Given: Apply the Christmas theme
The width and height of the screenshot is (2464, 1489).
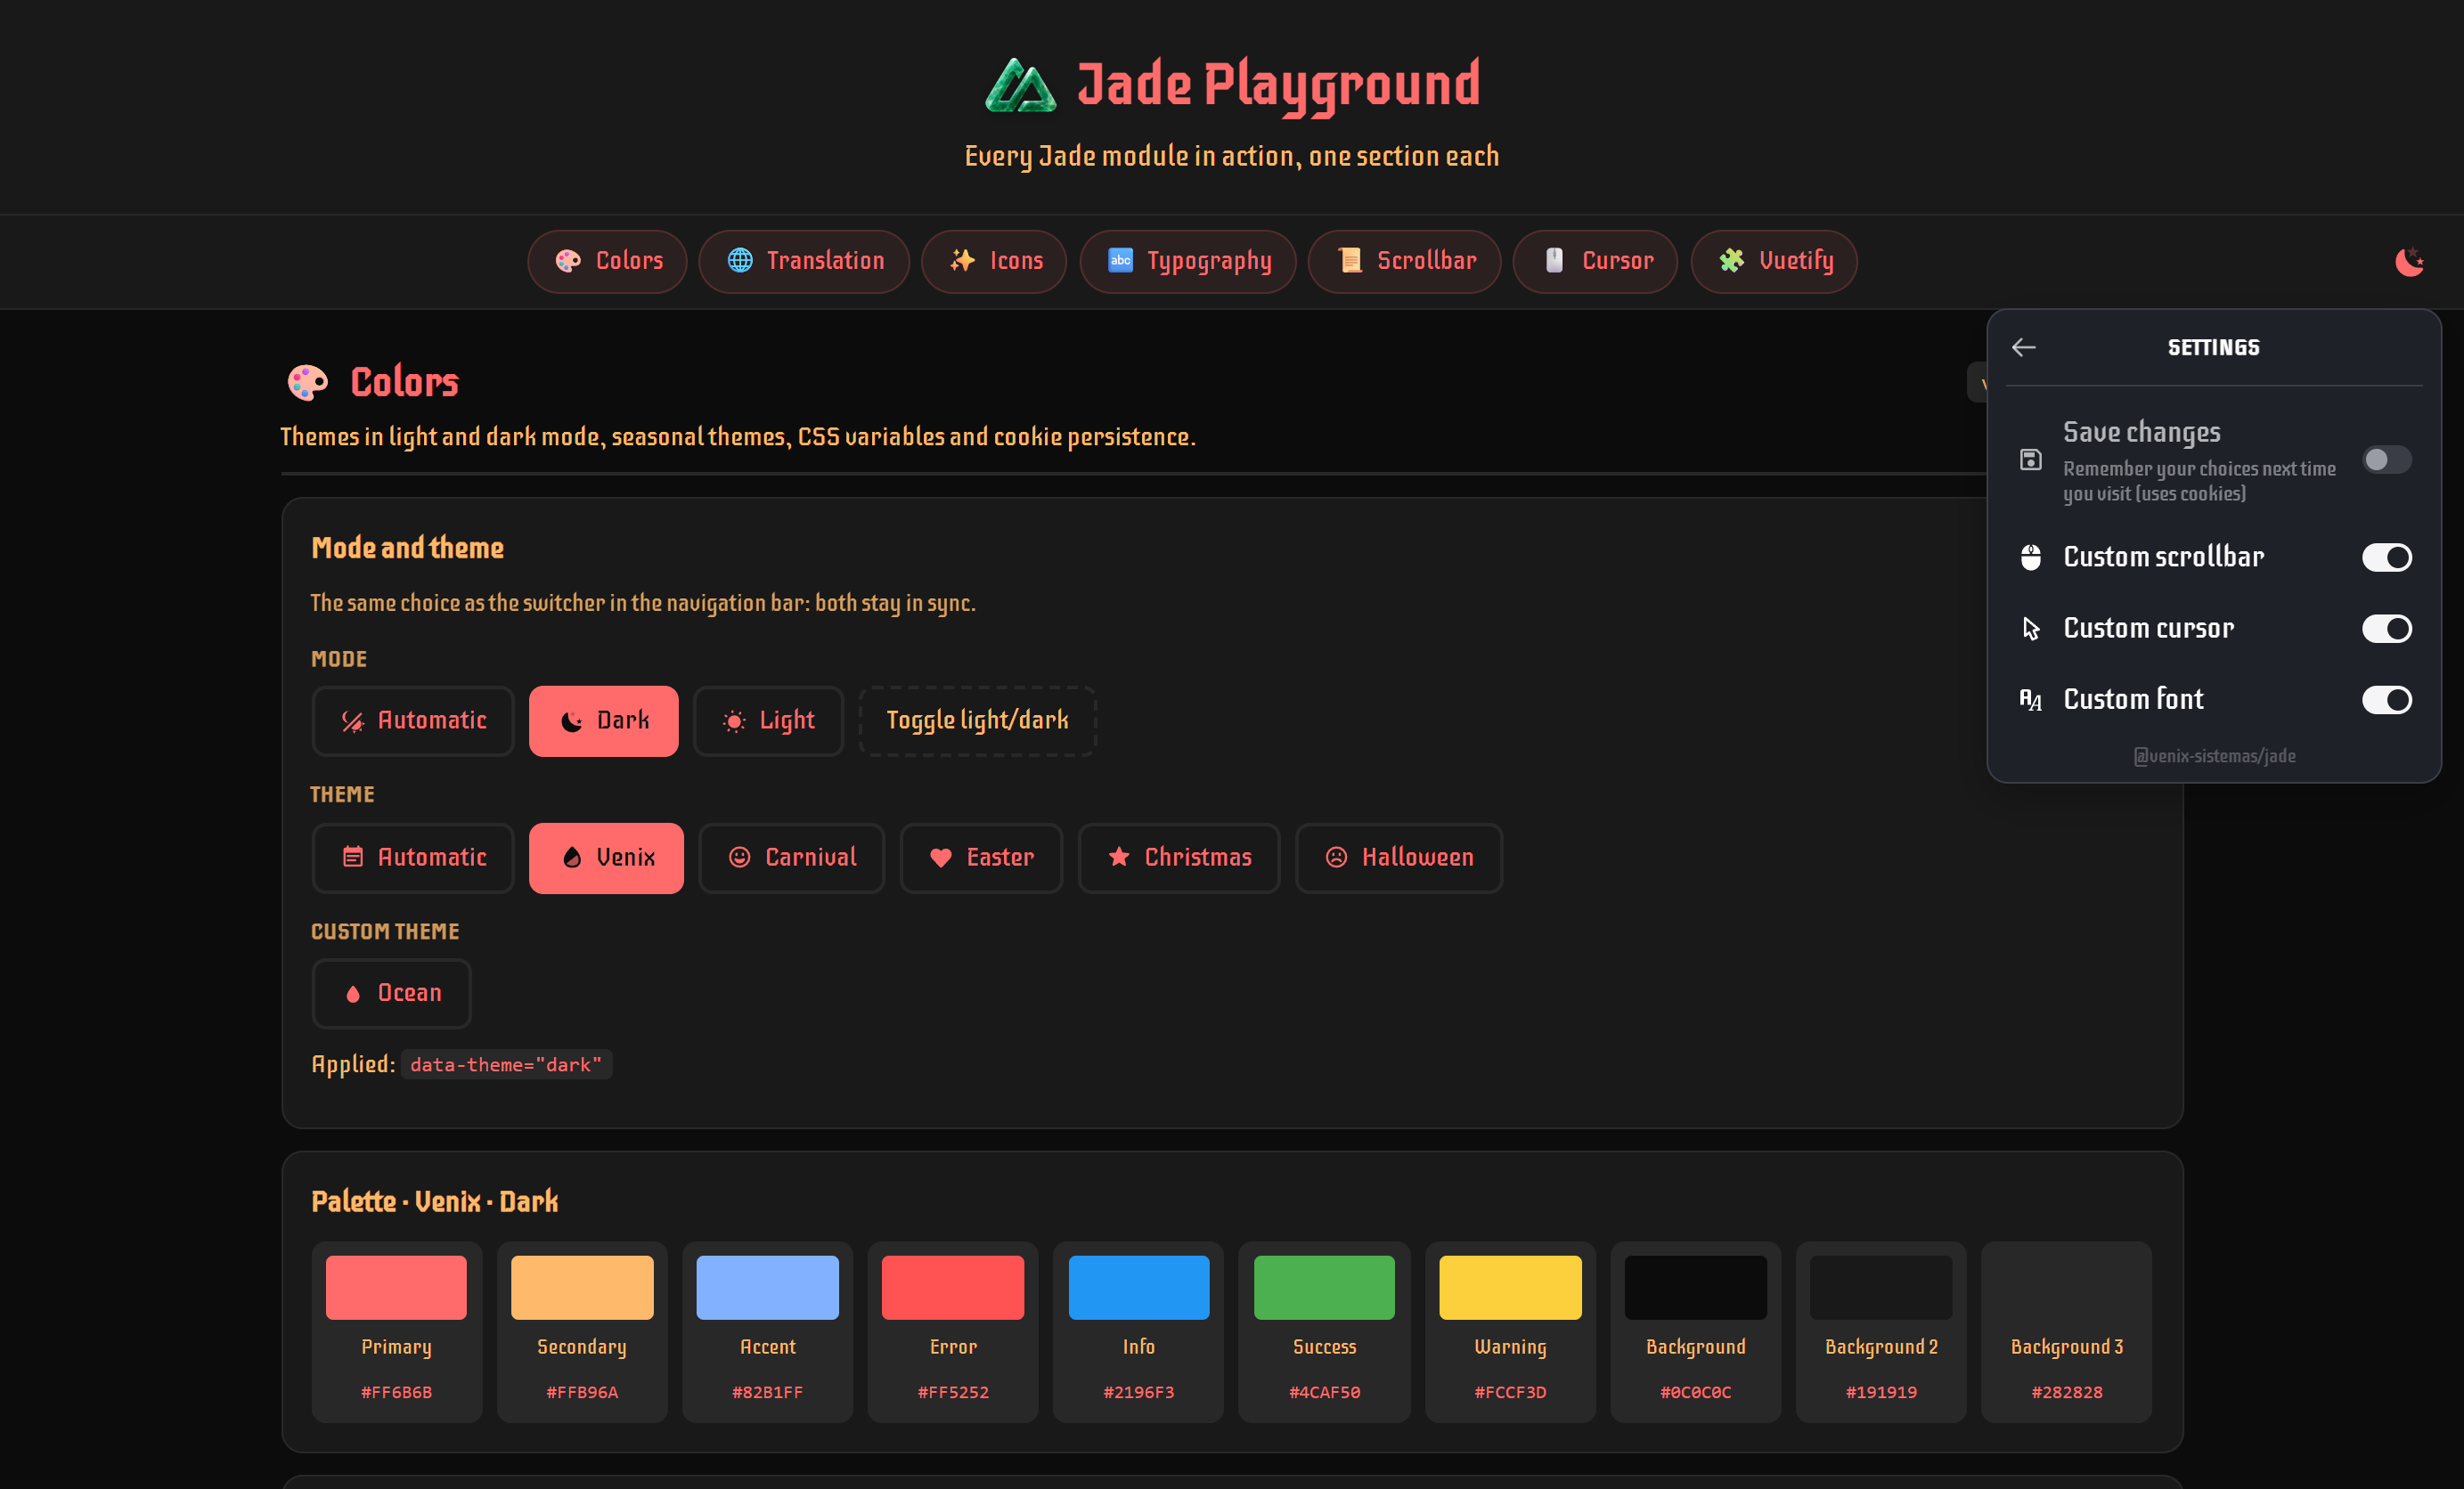Looking at the screenshot, I should [x=1179, y=858].
